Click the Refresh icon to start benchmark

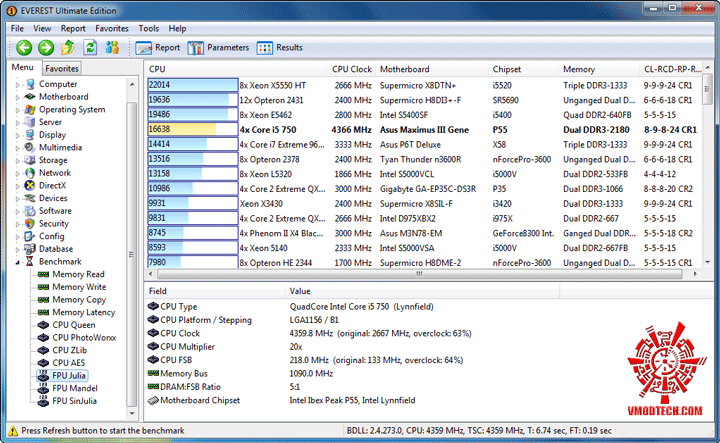coord(90,47)
